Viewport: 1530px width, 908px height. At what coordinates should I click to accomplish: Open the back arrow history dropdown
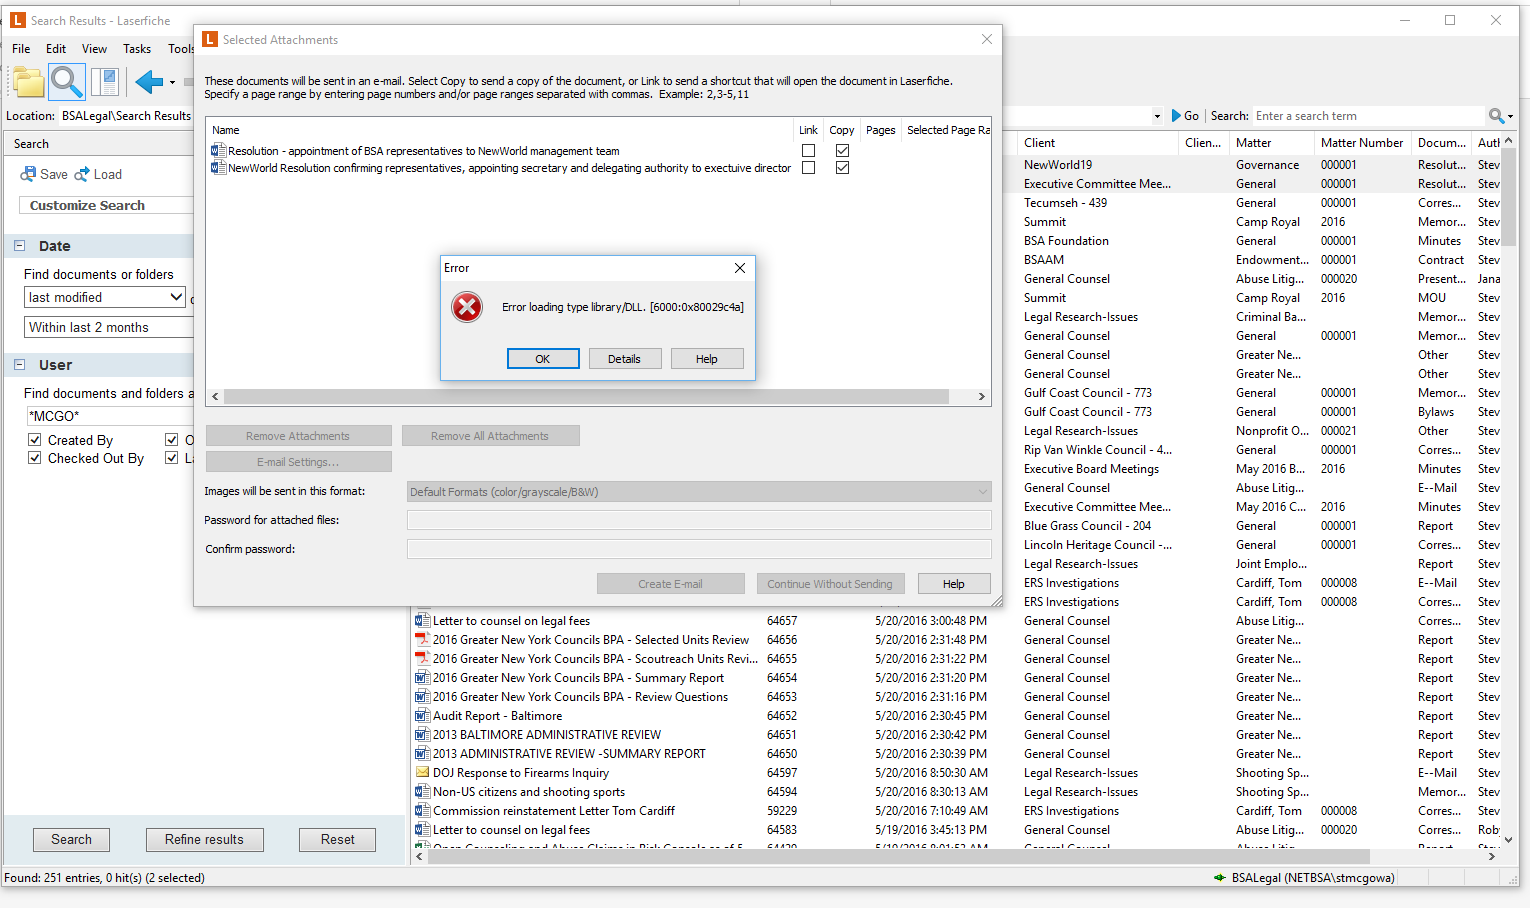click(172, 83)
